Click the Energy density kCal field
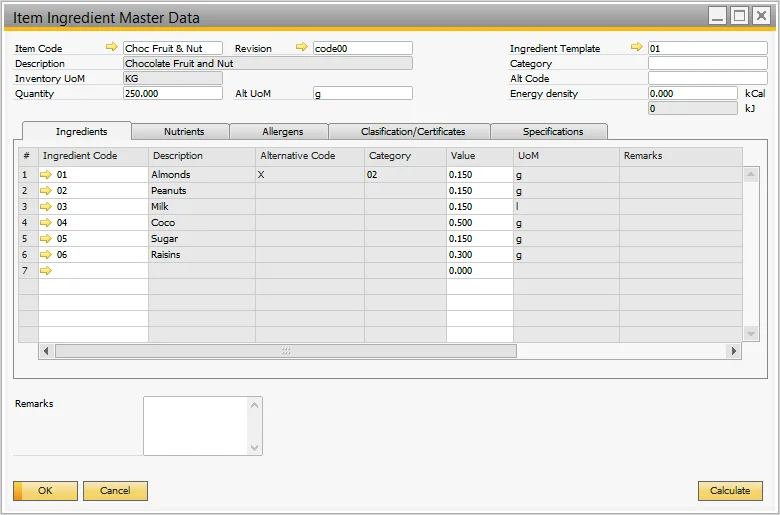The width and height of the screenshot is (780, 515). pyautogui.click(x=692, y=93)
